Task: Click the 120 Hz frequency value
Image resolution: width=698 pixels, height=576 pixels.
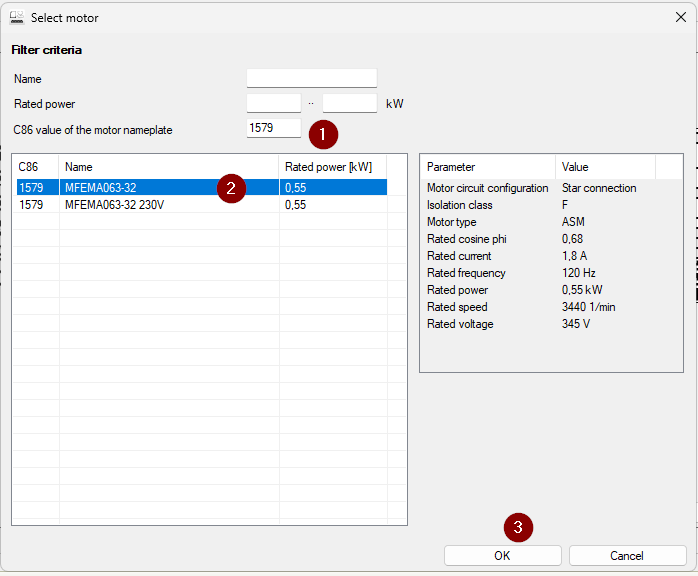Action: [x=578, y=273]
